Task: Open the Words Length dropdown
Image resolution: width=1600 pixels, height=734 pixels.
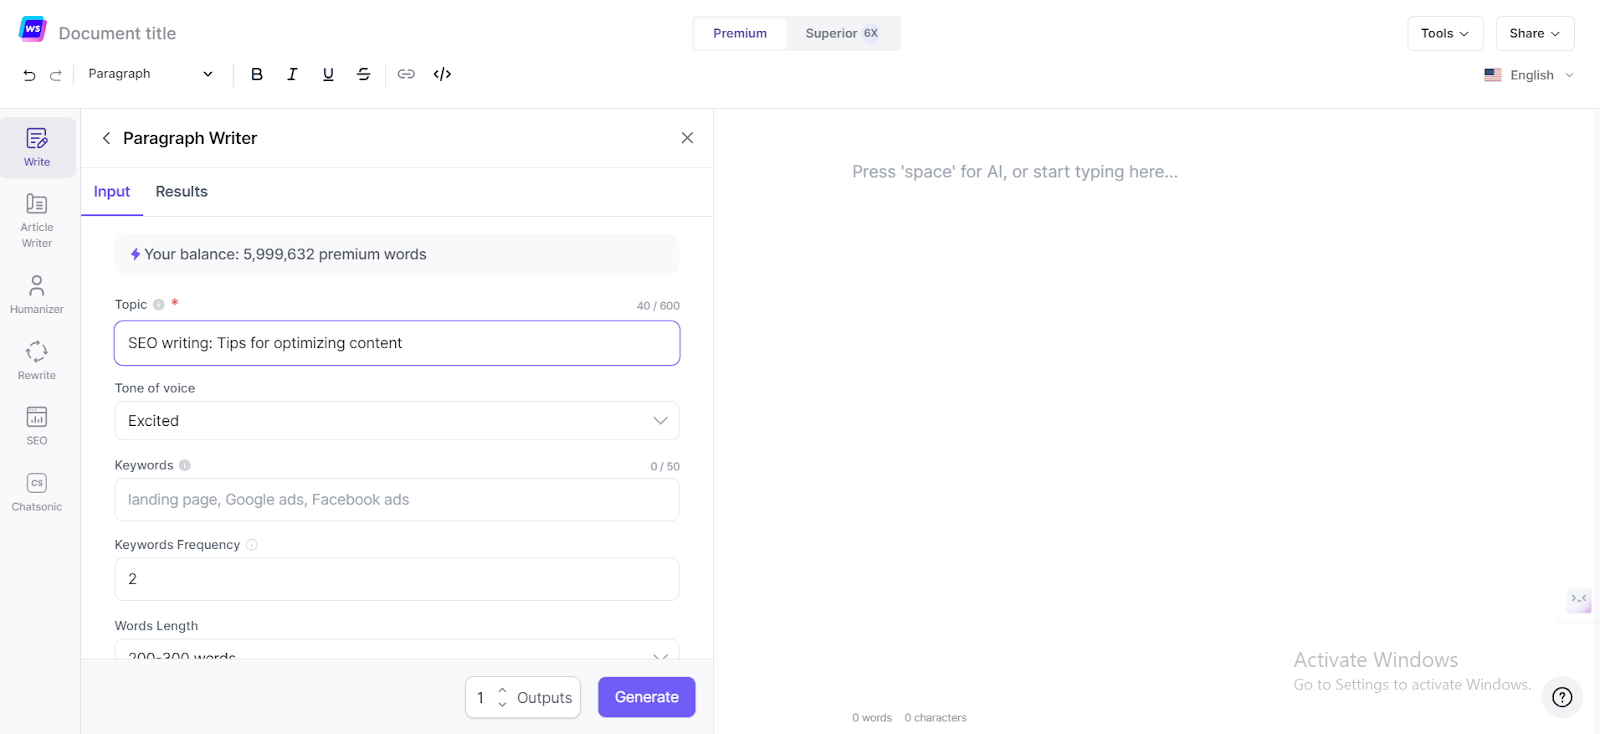Action: [397, 649]
